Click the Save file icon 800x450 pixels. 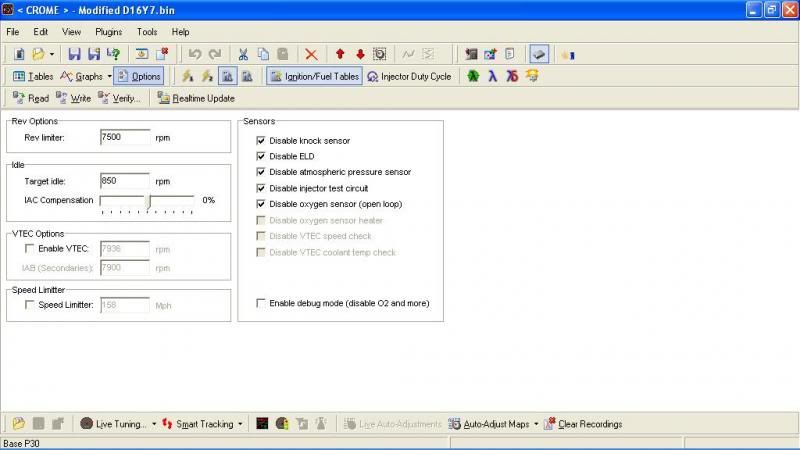tap(74, 54)
